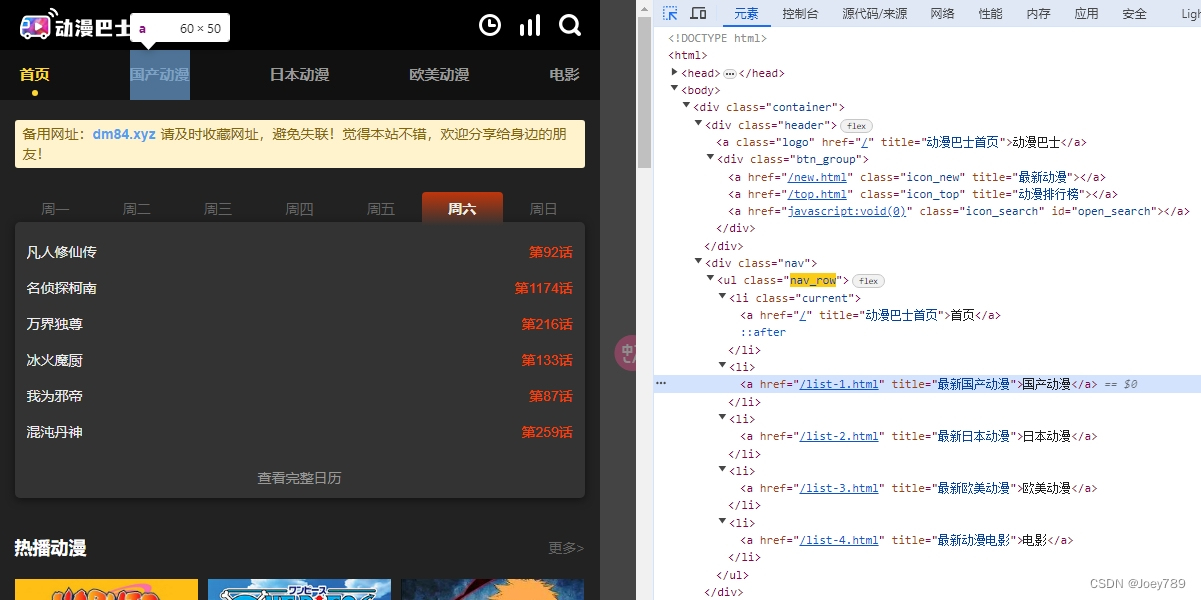This screenshot has height=600, width=1201.
Task: Switch to DevTools 控制台 tab
Action: [x=800, y=13]
